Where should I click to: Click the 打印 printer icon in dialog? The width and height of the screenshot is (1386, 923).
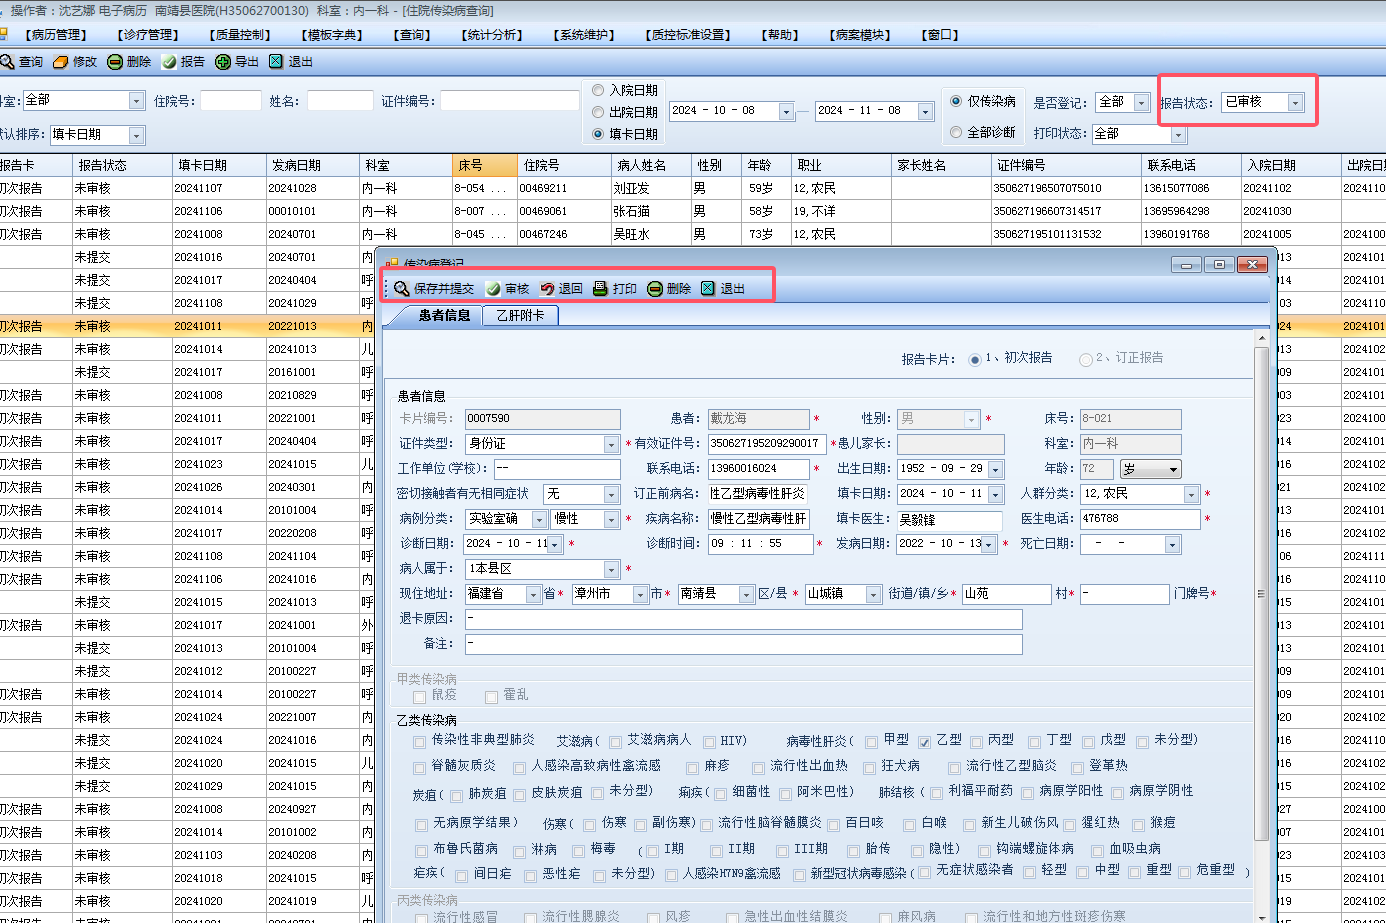click(601, 288)
